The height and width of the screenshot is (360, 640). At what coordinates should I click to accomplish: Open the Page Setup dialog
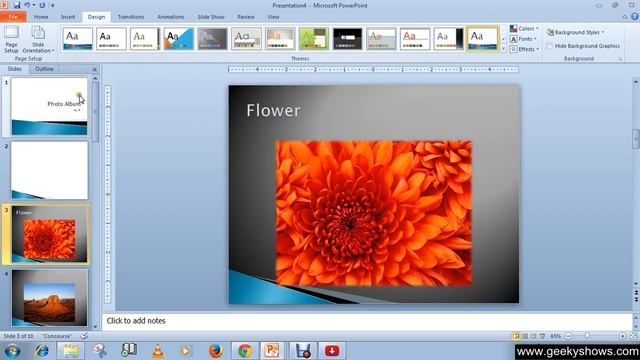point(11,39)
